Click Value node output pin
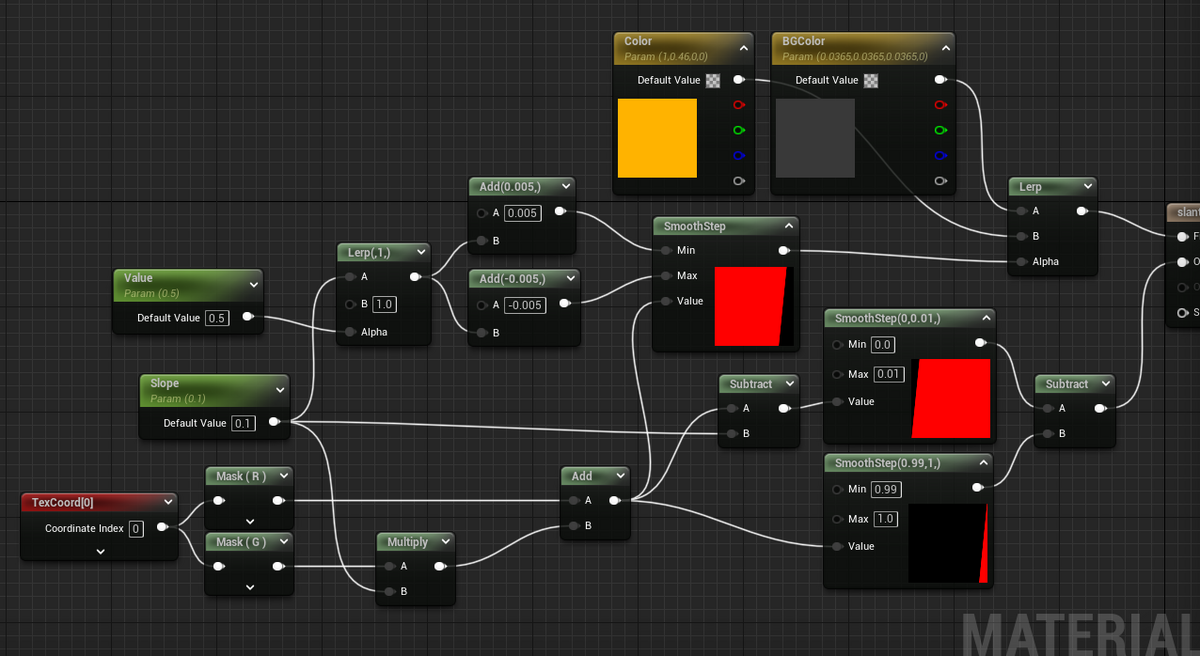 tap(247, 317)
